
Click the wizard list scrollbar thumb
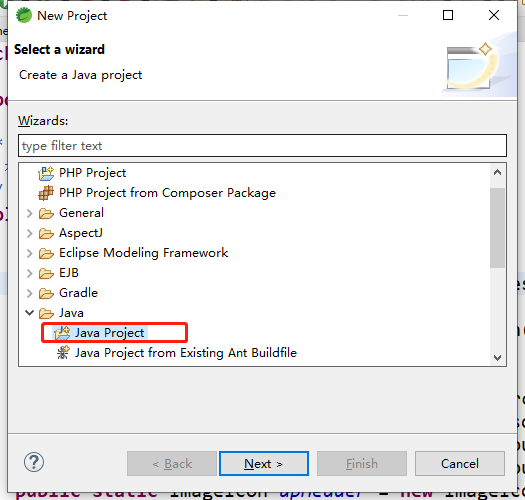tap(497, 228)
